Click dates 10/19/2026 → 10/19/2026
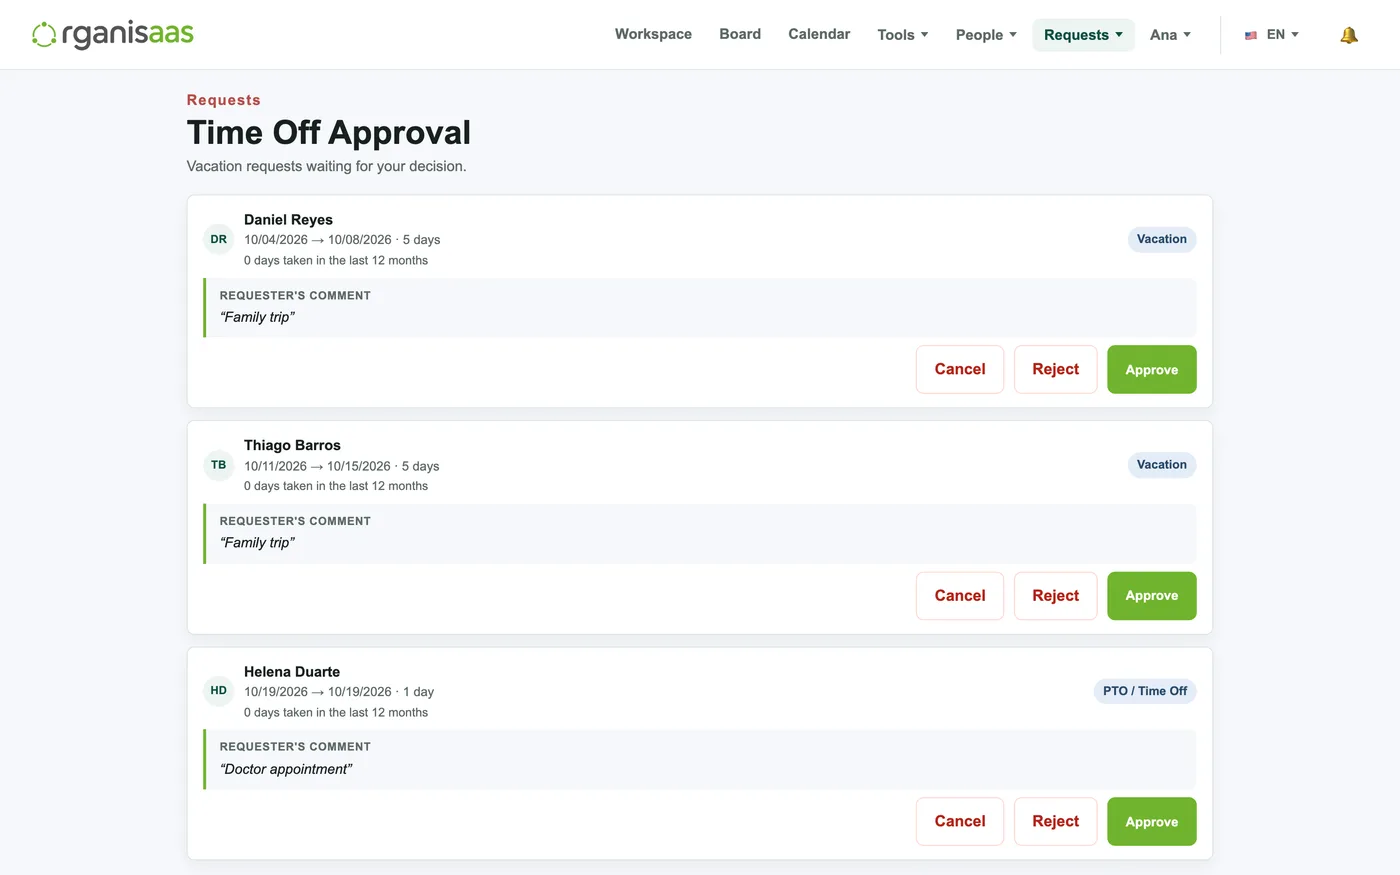This screenshot has width=1400, height=875. coord(318,692)
